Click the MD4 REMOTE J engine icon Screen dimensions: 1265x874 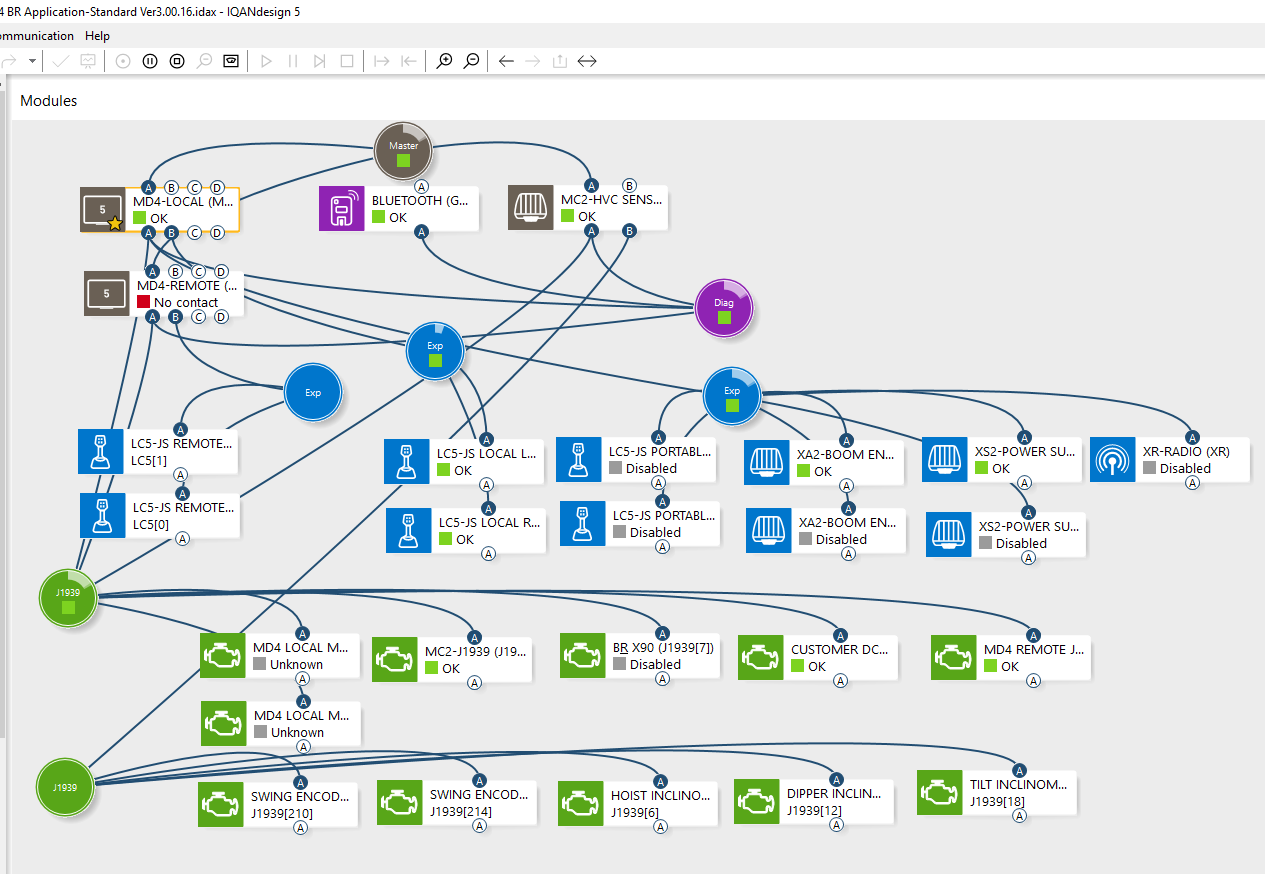pos(954,658)
